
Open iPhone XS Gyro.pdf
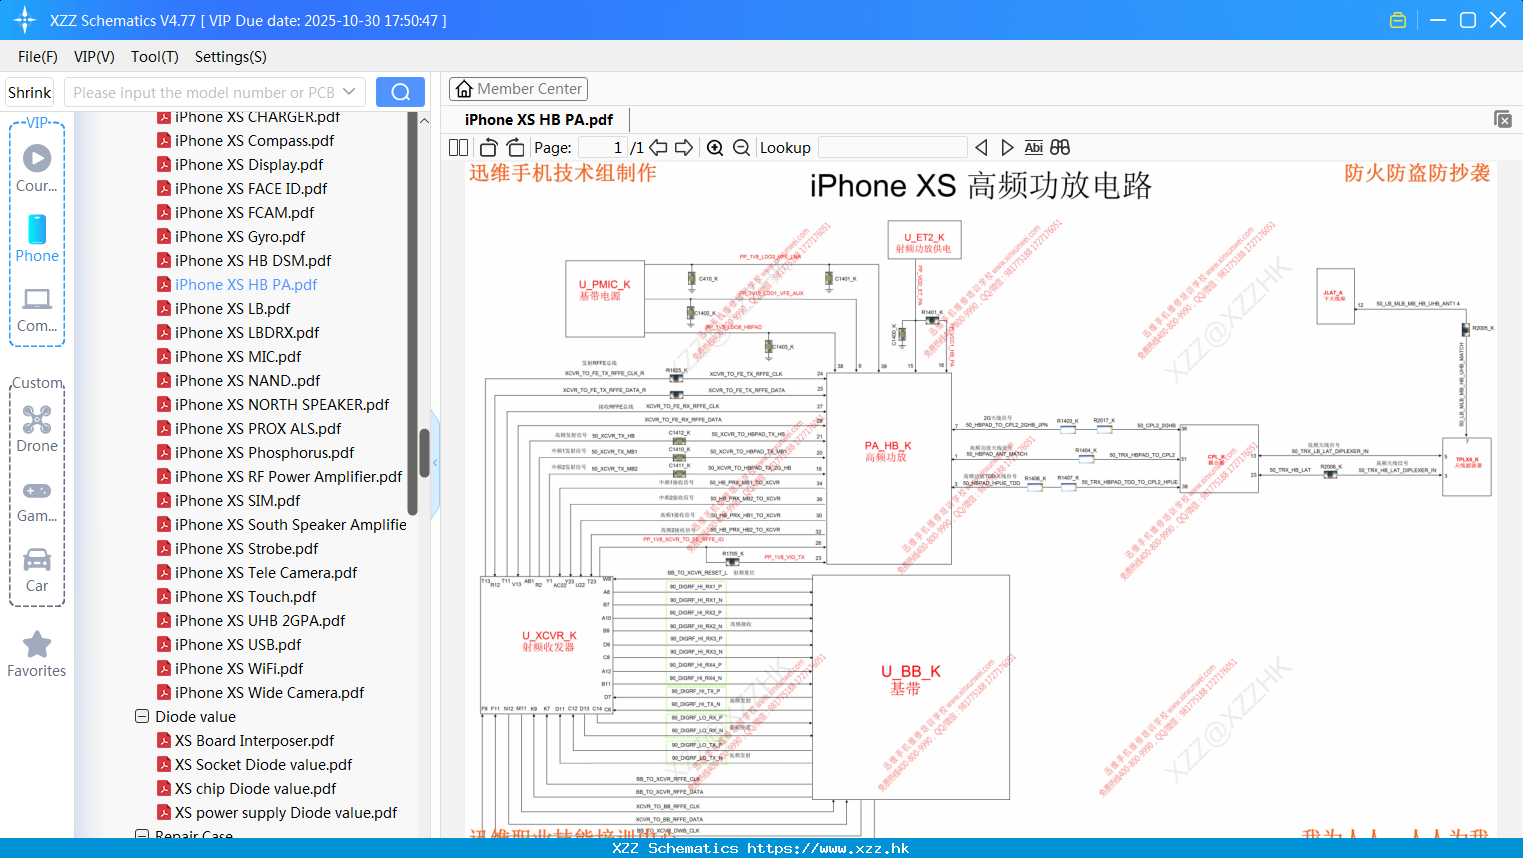(240, 236)
